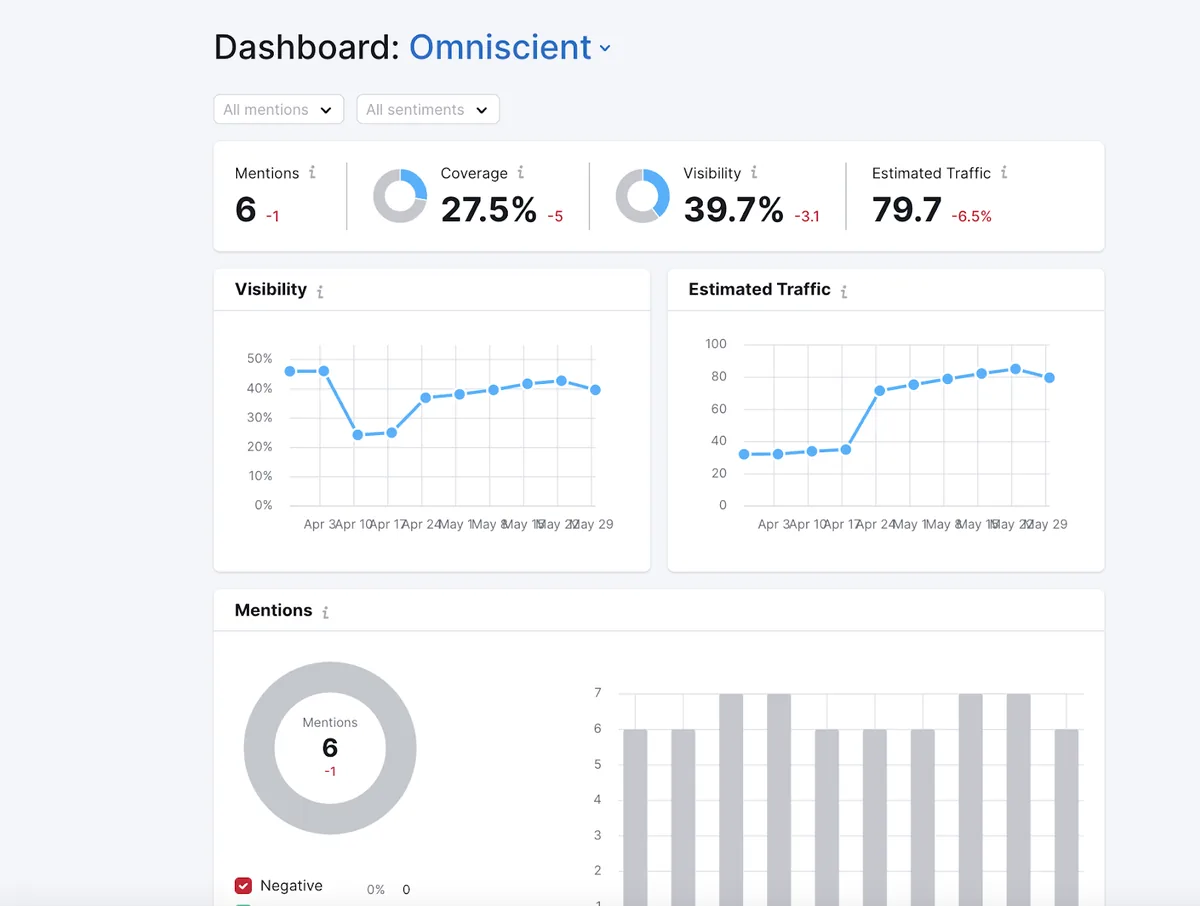The image size is (1200, 906).
Task: Click the Visibility value 39.7%
Action: [734, 210]
